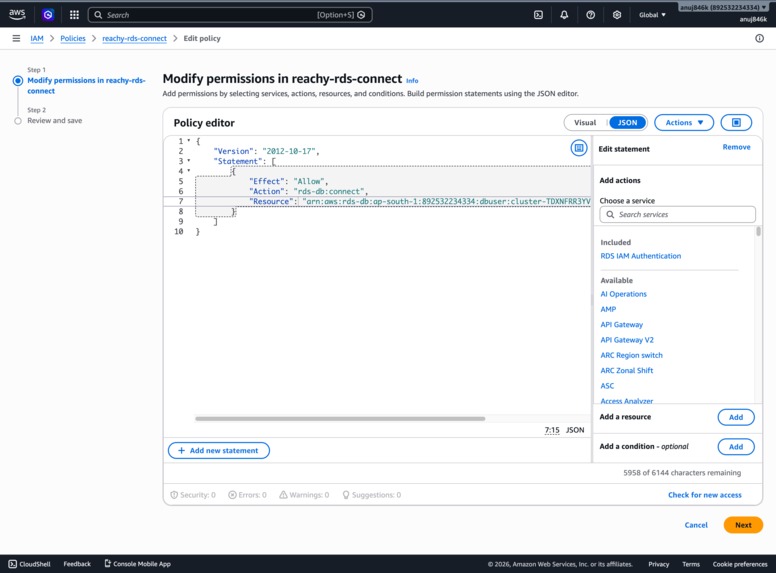Switch editor to Visual mode
This screenshot has height=573, width=776.
coord(585,122)
